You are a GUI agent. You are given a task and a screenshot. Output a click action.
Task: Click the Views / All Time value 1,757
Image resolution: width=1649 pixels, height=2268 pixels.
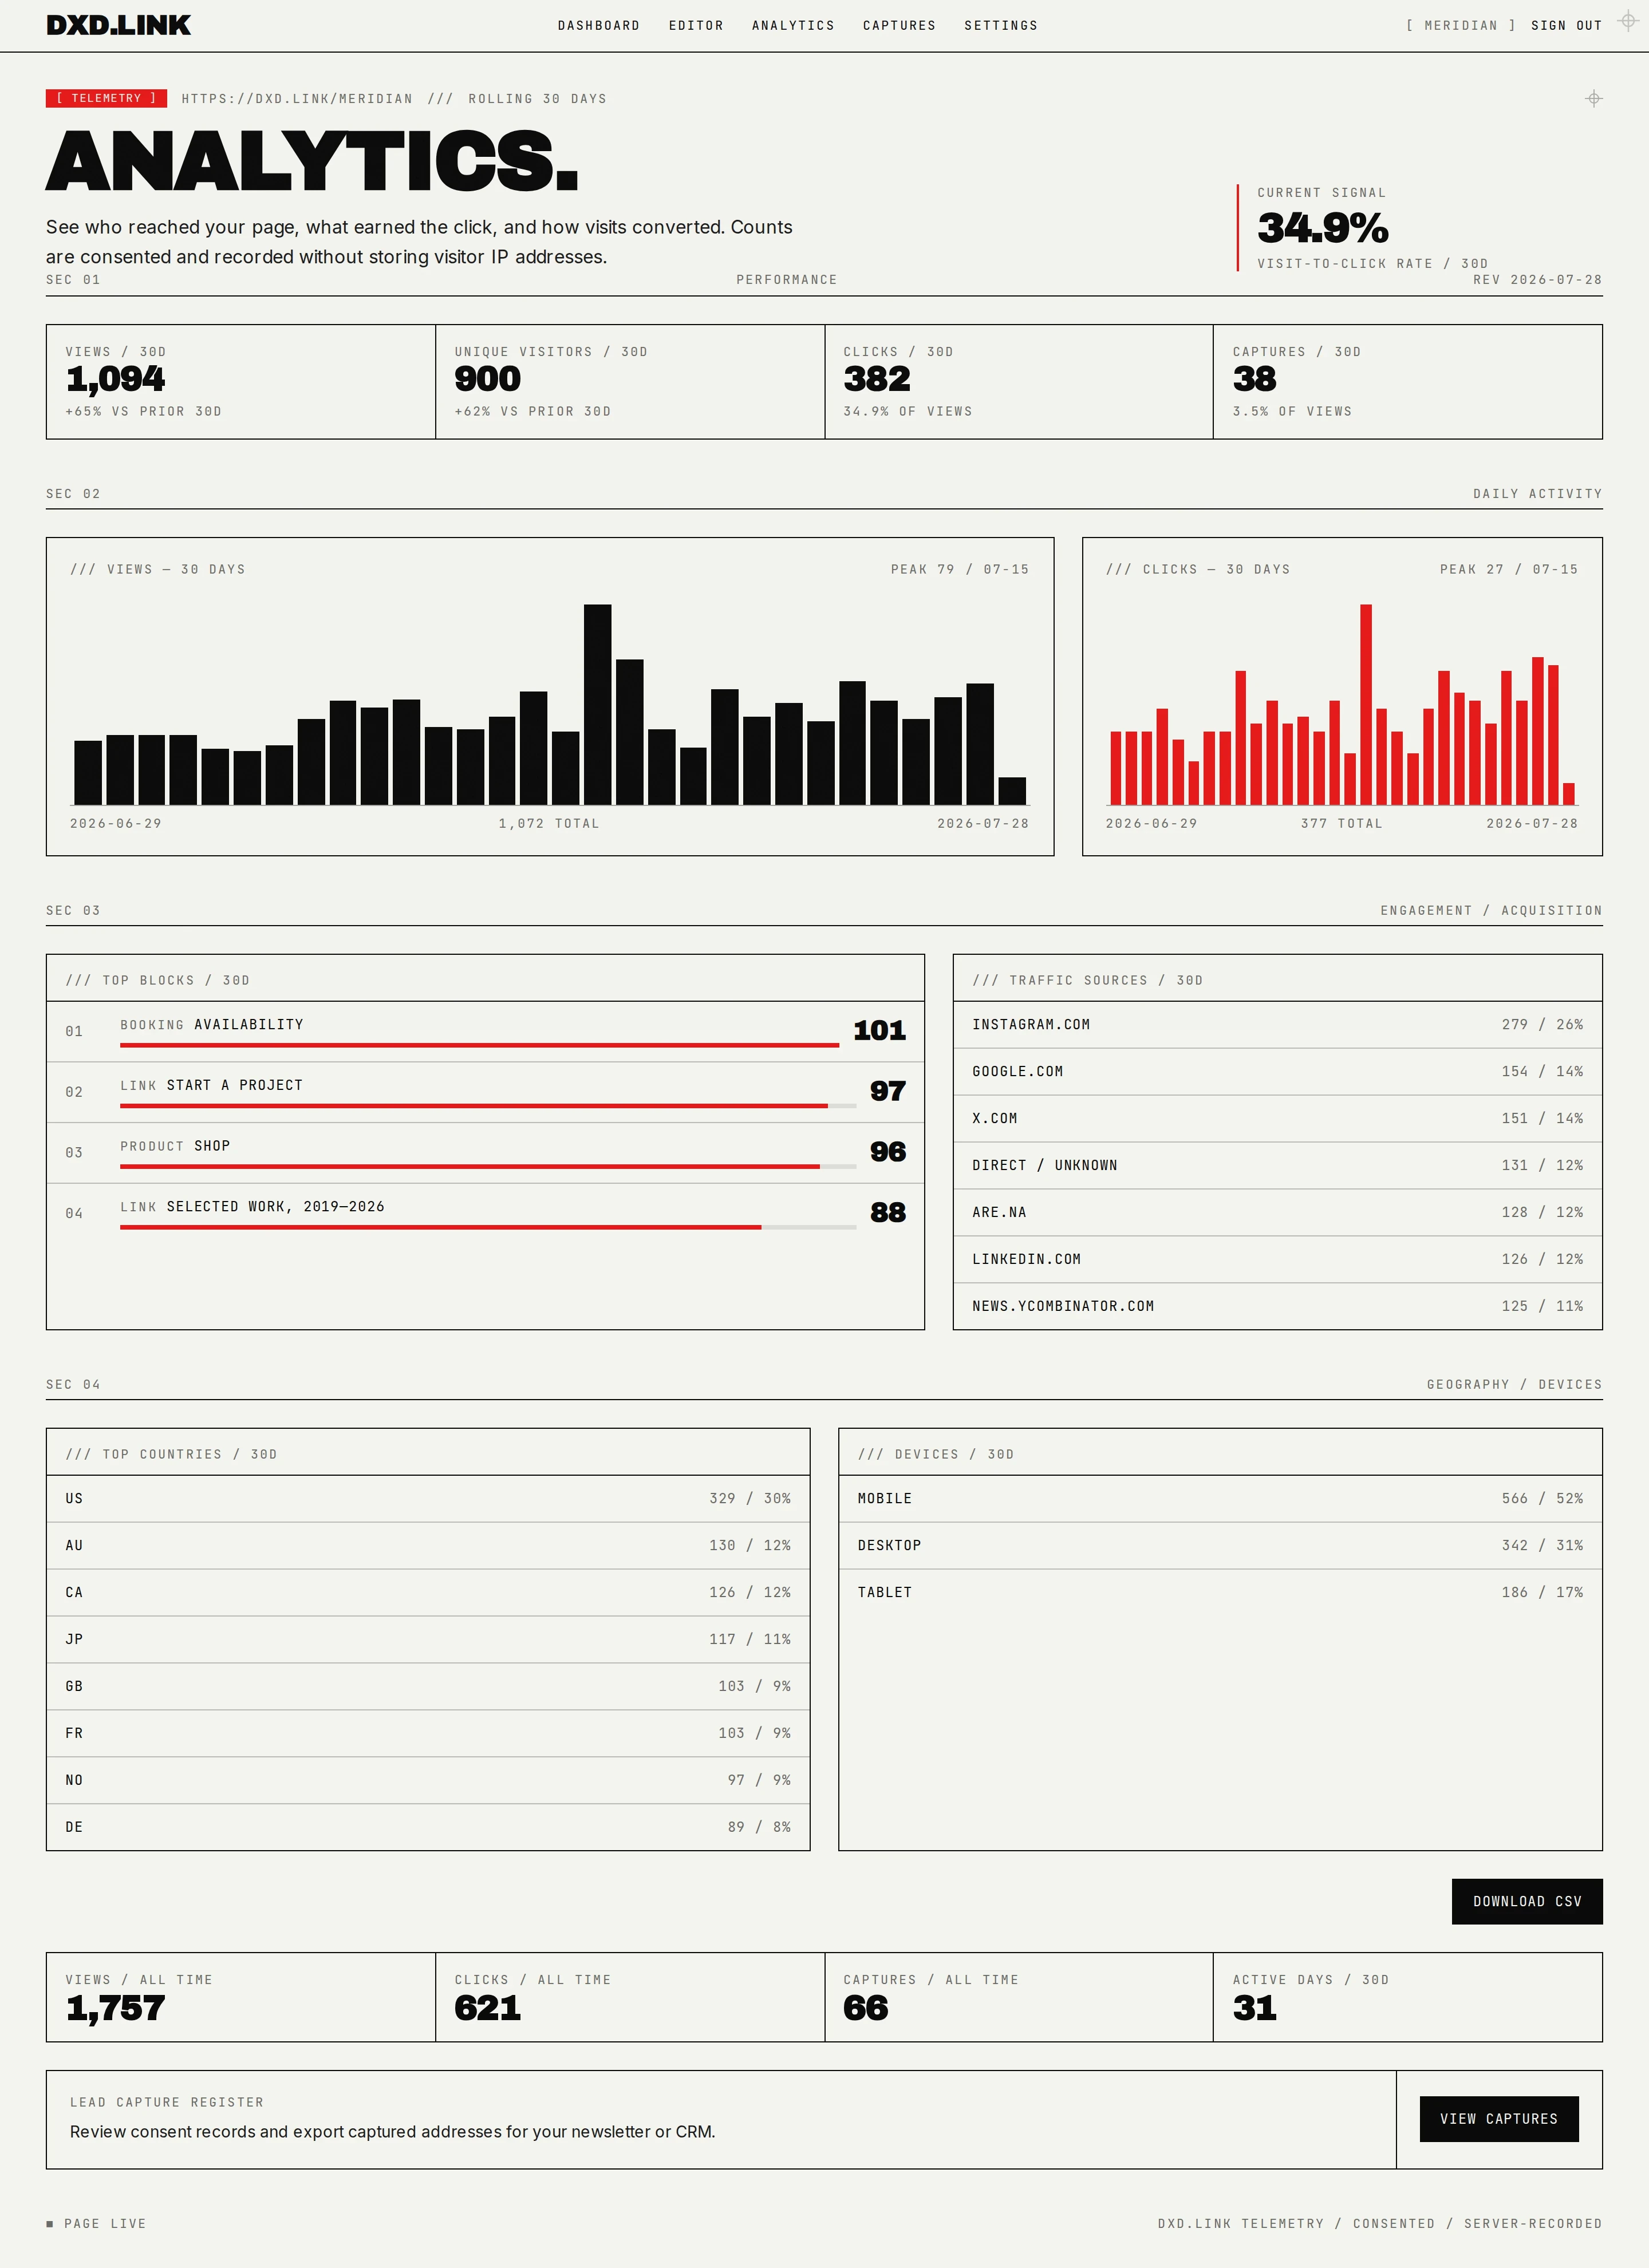pos(115,2008)
